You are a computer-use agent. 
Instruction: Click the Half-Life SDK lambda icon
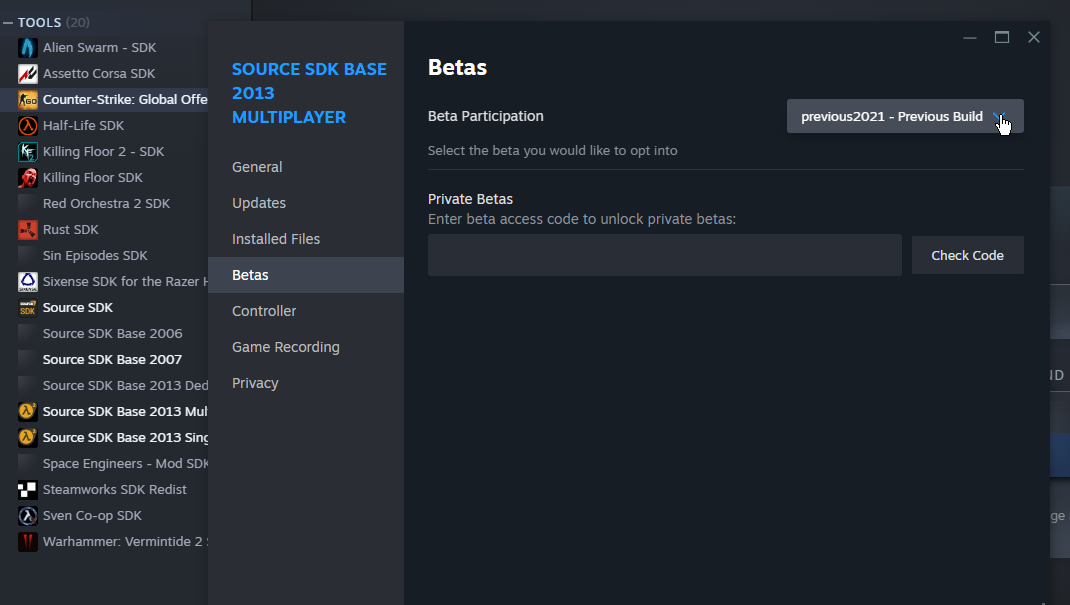coord(27,126)
